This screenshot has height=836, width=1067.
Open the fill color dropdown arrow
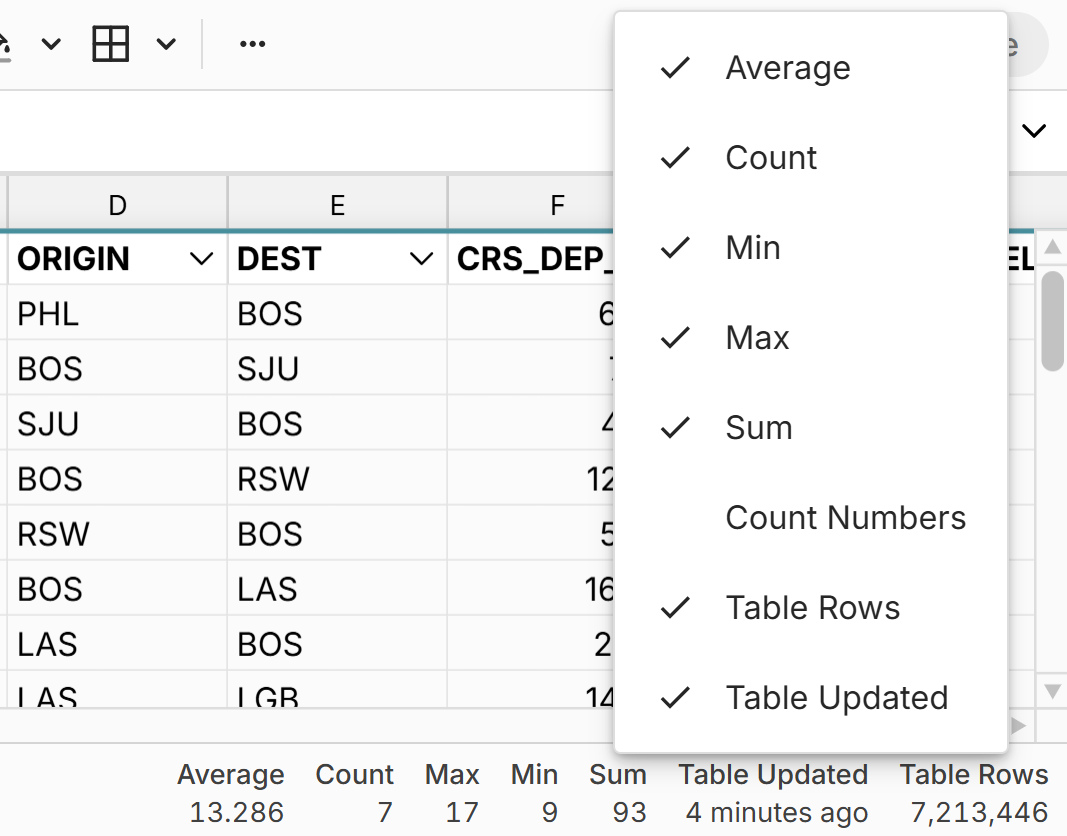(x=51, y=44)
